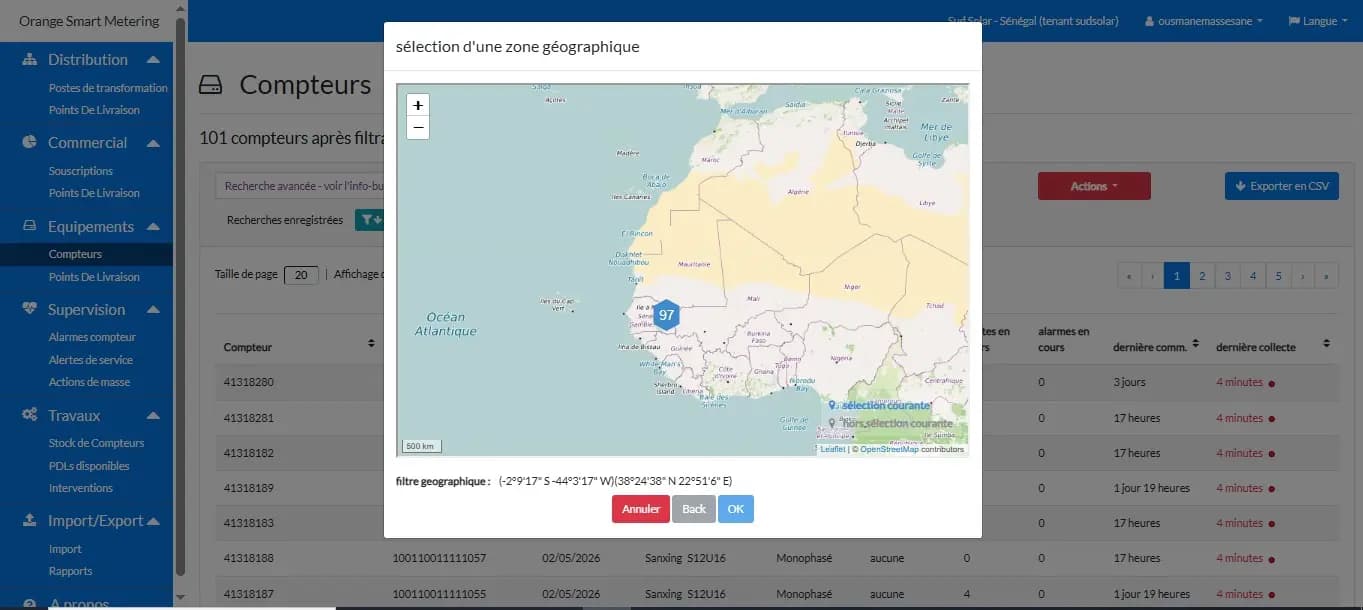
Task: Collapse the Travaux sidebar section
Action: point(153,415)
